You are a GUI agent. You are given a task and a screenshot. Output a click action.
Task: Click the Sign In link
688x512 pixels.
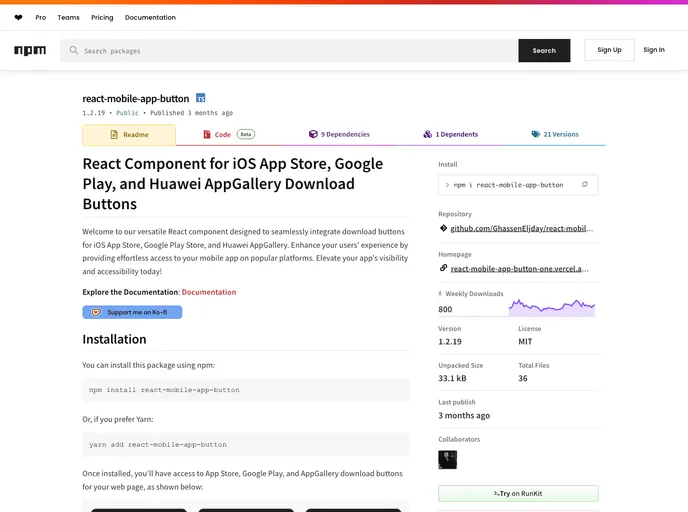654,50
